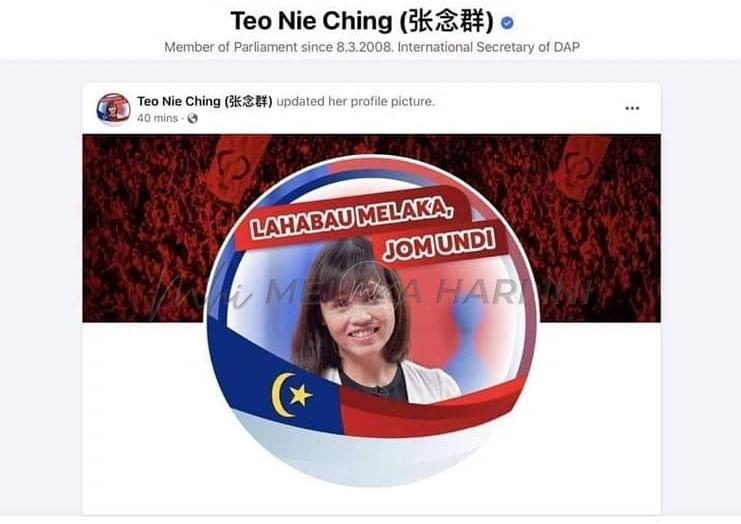Viewport: 741px width, 524px height.
Task: Click the blue verified badge beside page name
Action: tap(507, 23)
